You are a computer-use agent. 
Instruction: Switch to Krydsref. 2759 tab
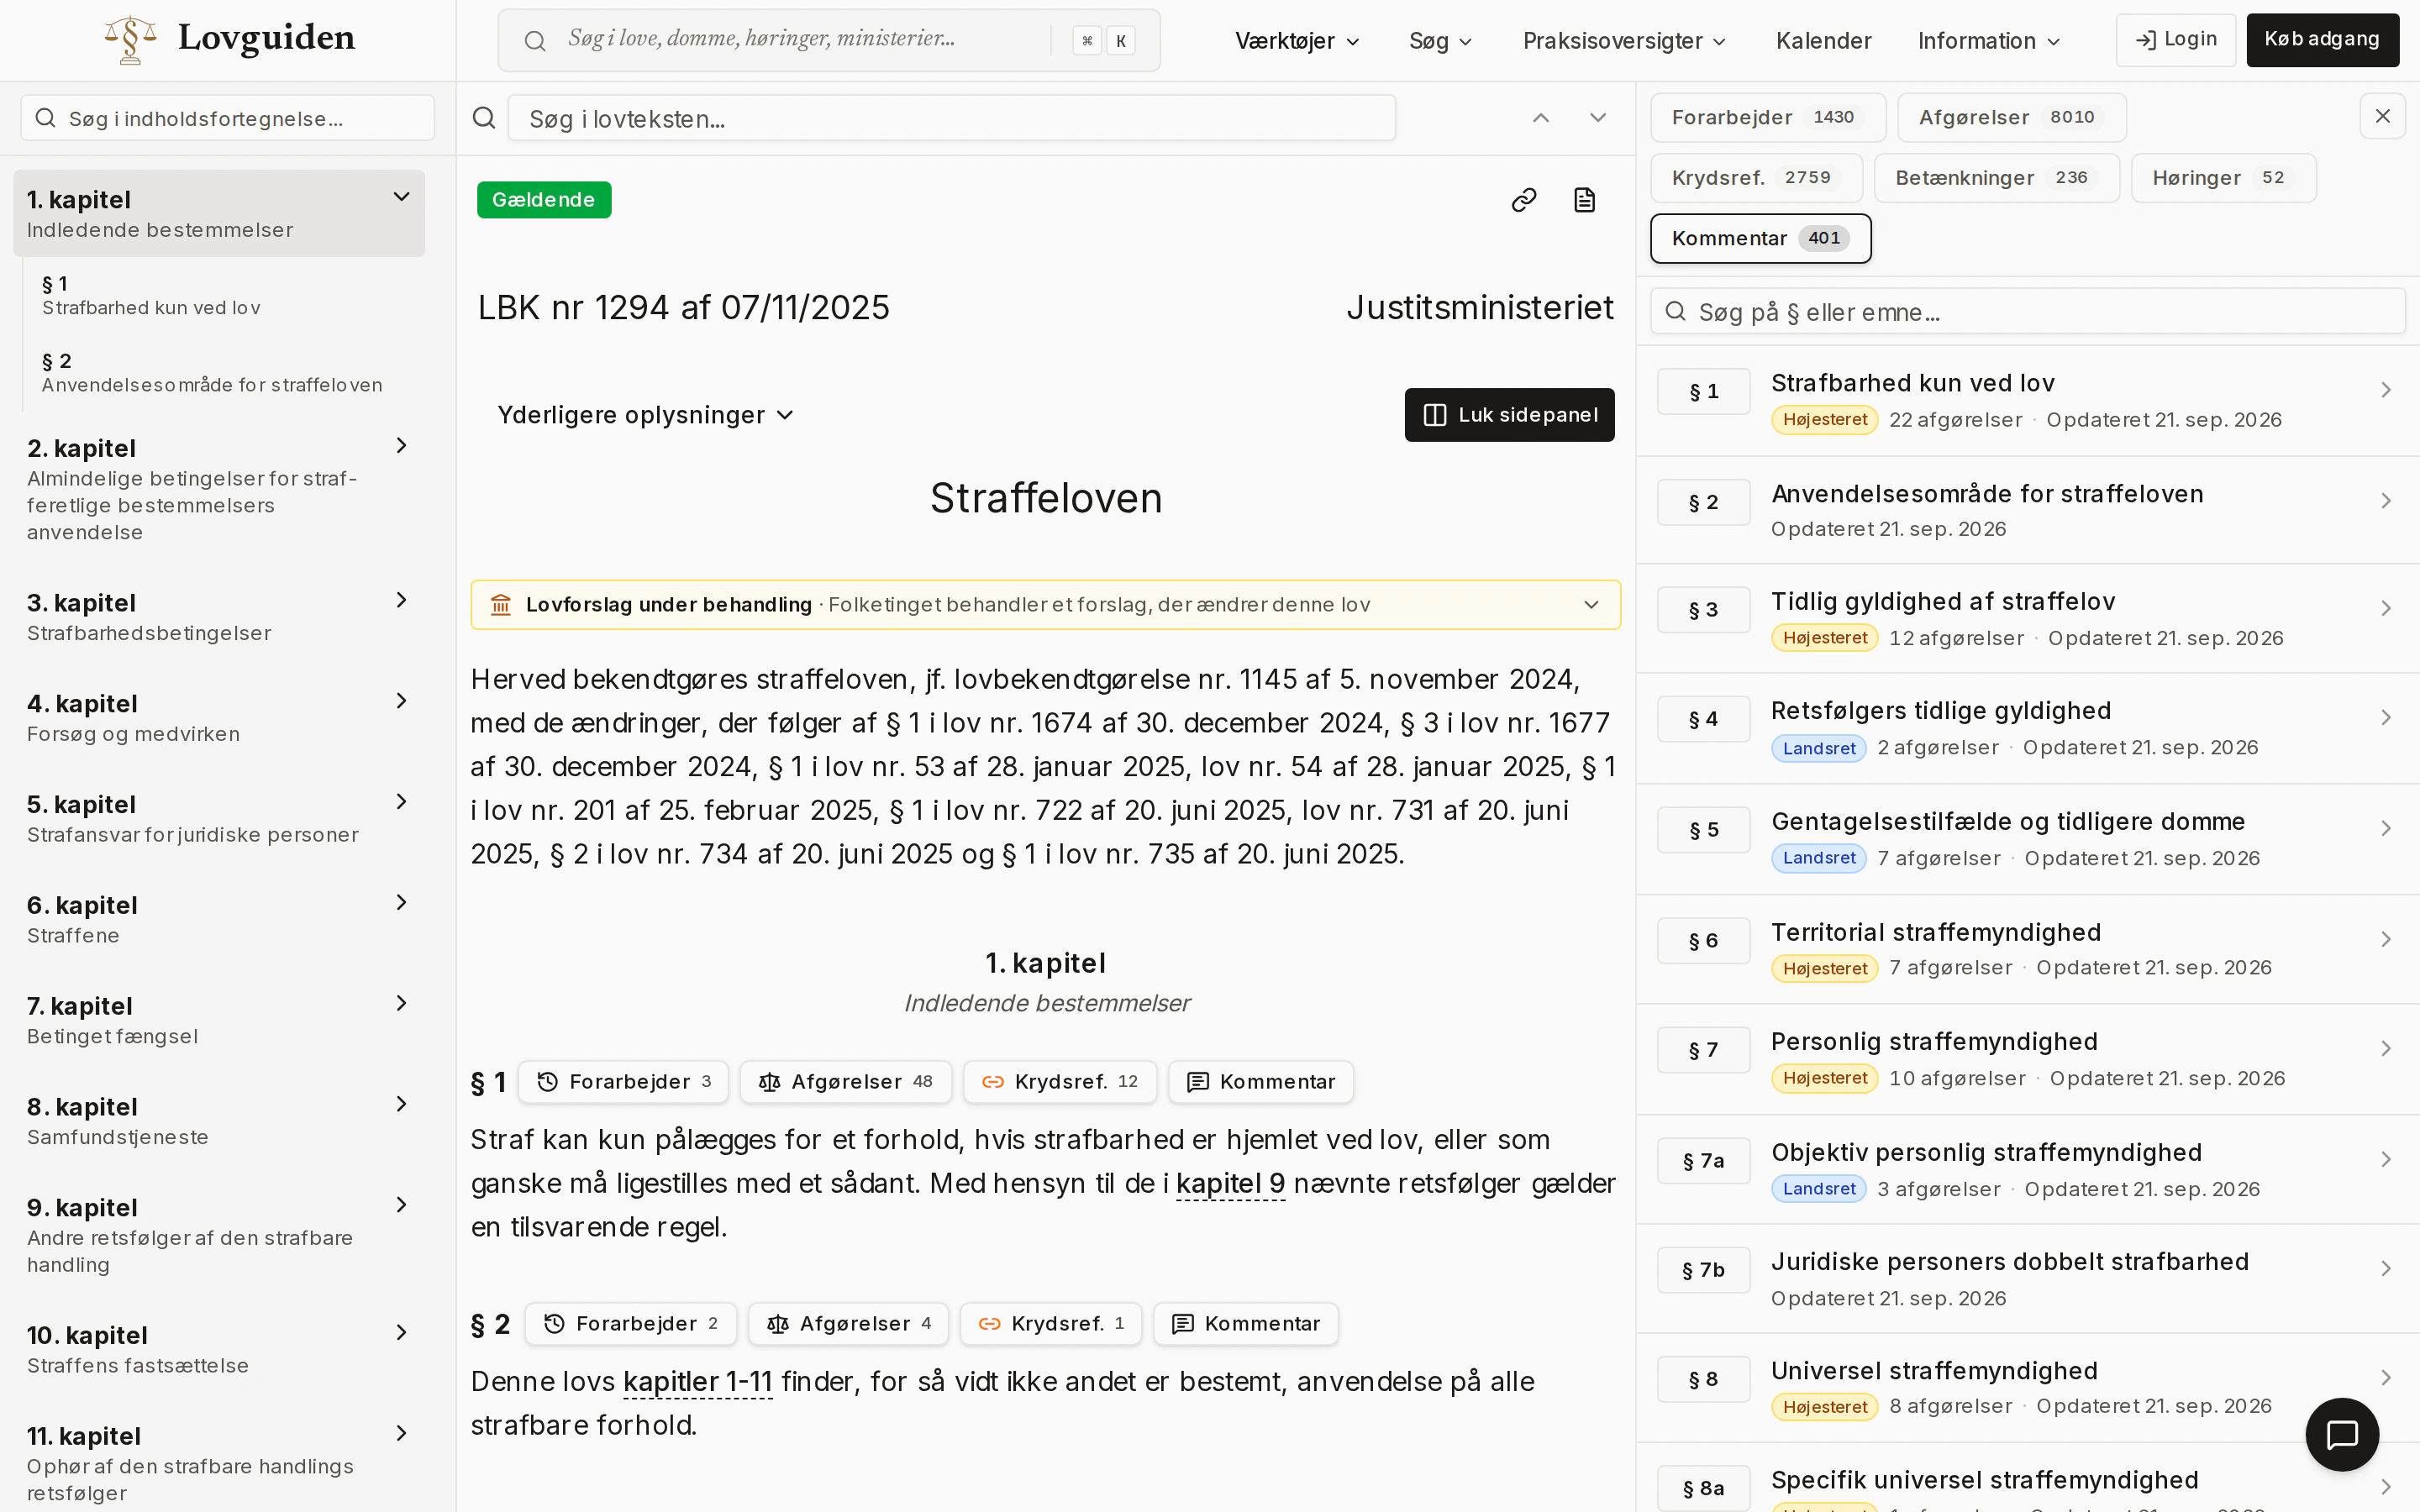pos(1757,178)
